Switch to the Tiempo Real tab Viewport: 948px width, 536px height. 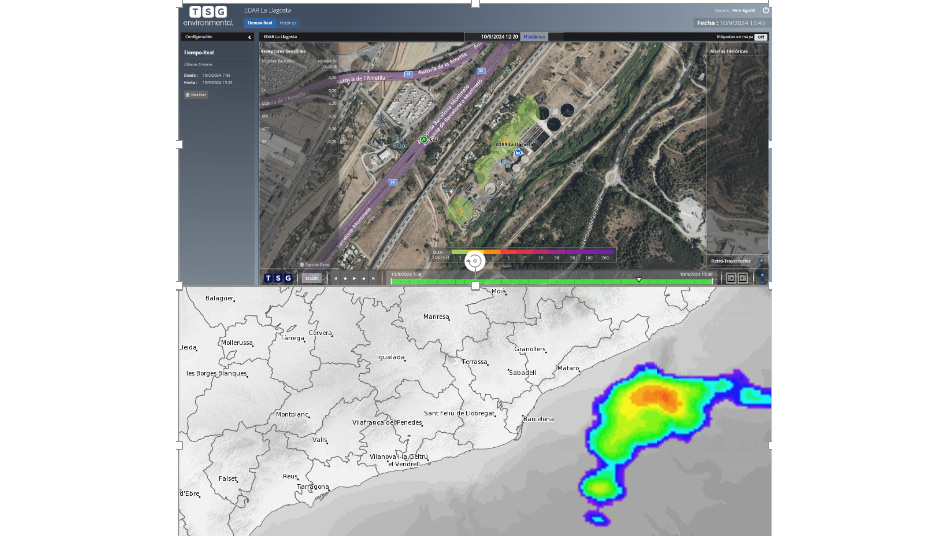point(260,22)
